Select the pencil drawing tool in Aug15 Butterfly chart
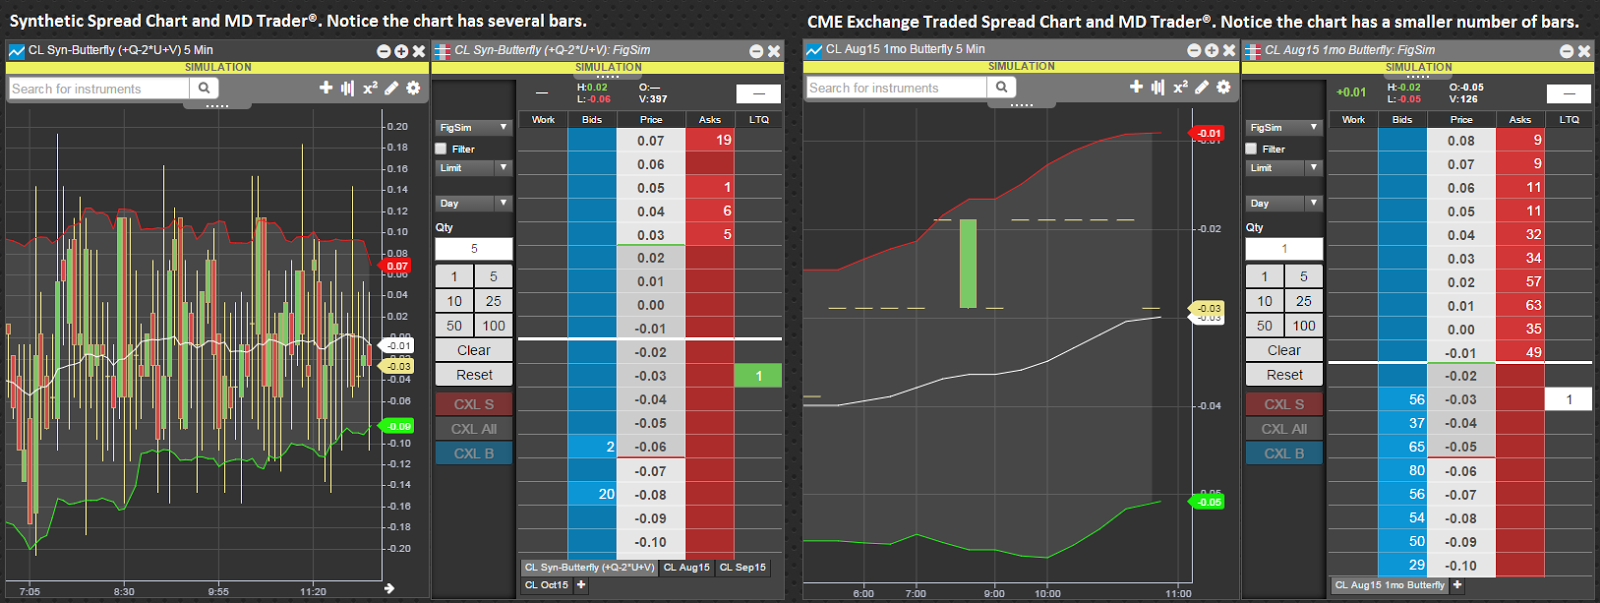Screen dimensions: 1600x603 pyautogui.click(x=1202, y=87)
